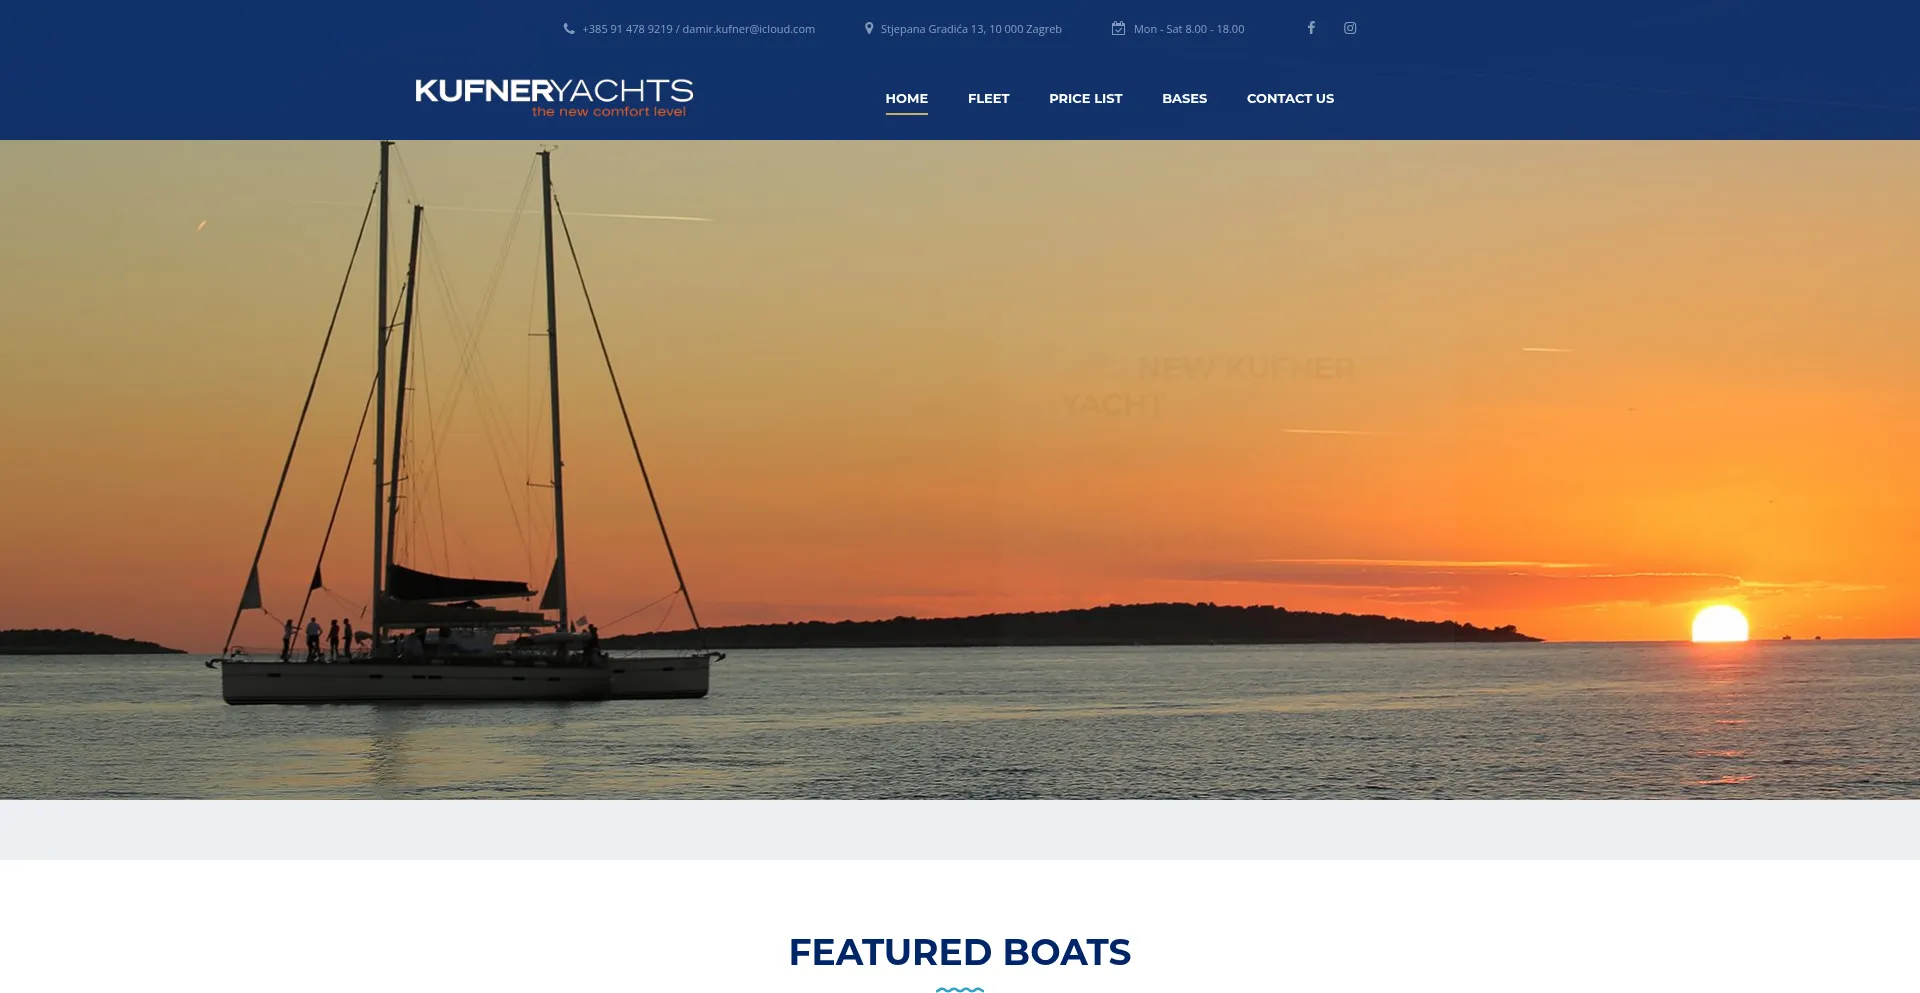This screenshot has height=993, width=1920.
Task: Click the Mon - Sat 8.00 - 18.00 hours text
Action: [1189, 29]
